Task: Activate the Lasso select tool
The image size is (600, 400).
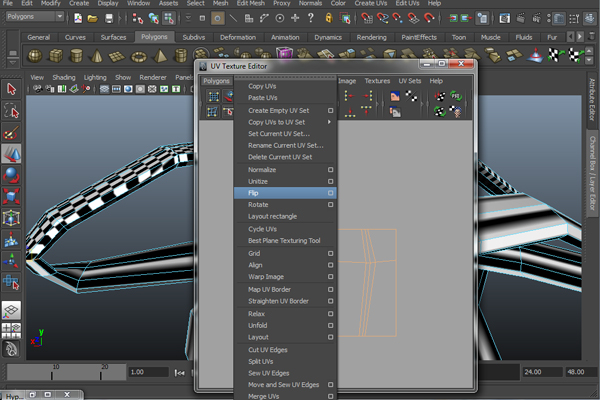Action: 11,111
